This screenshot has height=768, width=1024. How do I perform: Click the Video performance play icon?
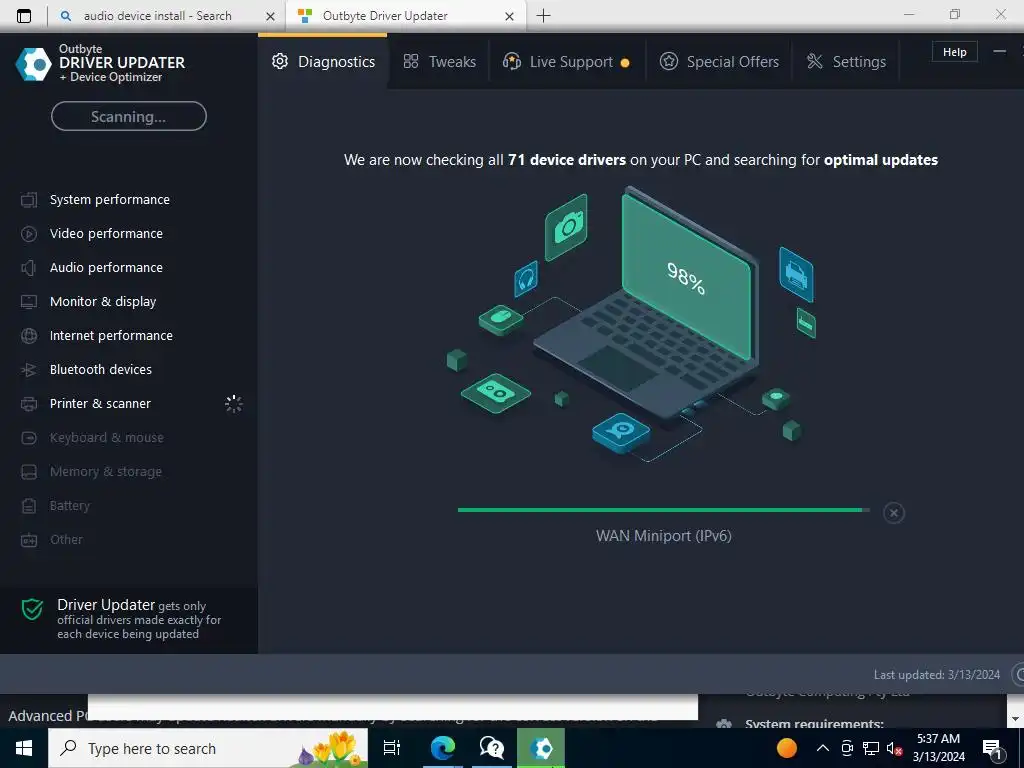coord(29,234)
